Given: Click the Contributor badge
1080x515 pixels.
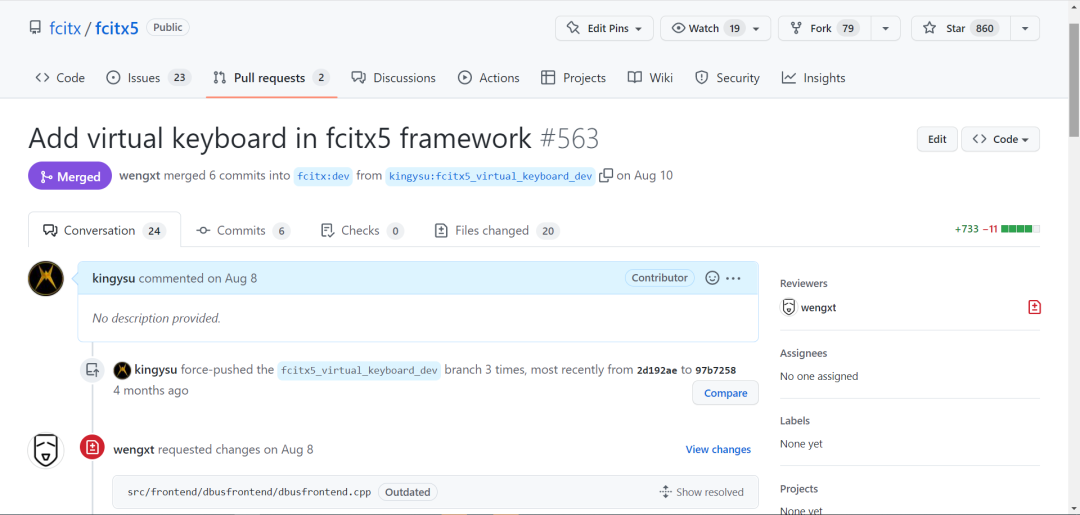Looking at the screenshot, I should coord(660,278).
